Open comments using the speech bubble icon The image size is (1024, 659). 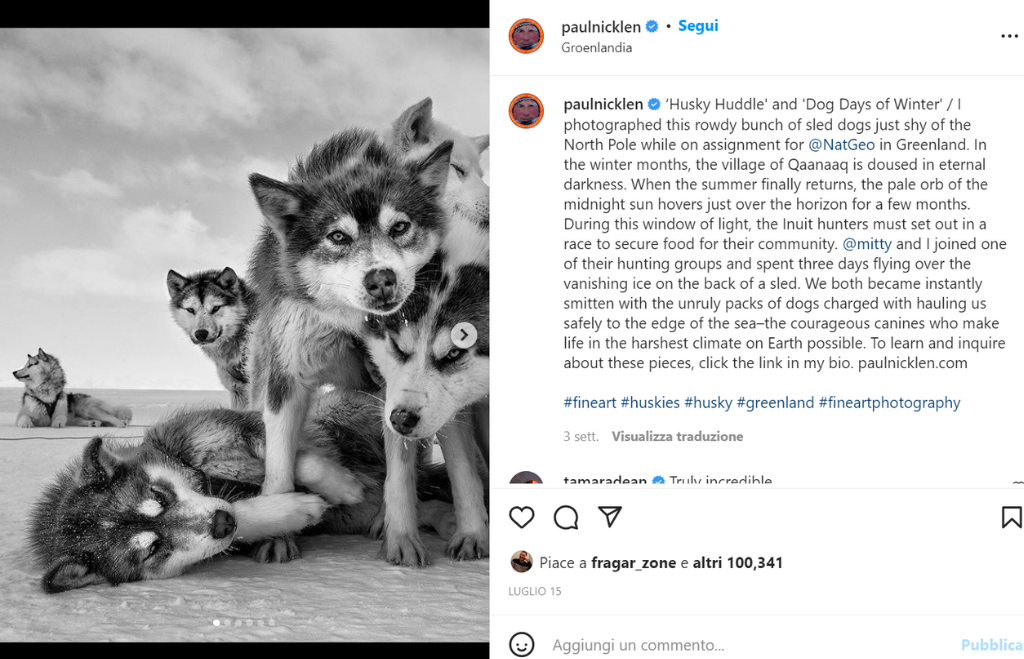(566, 517)
